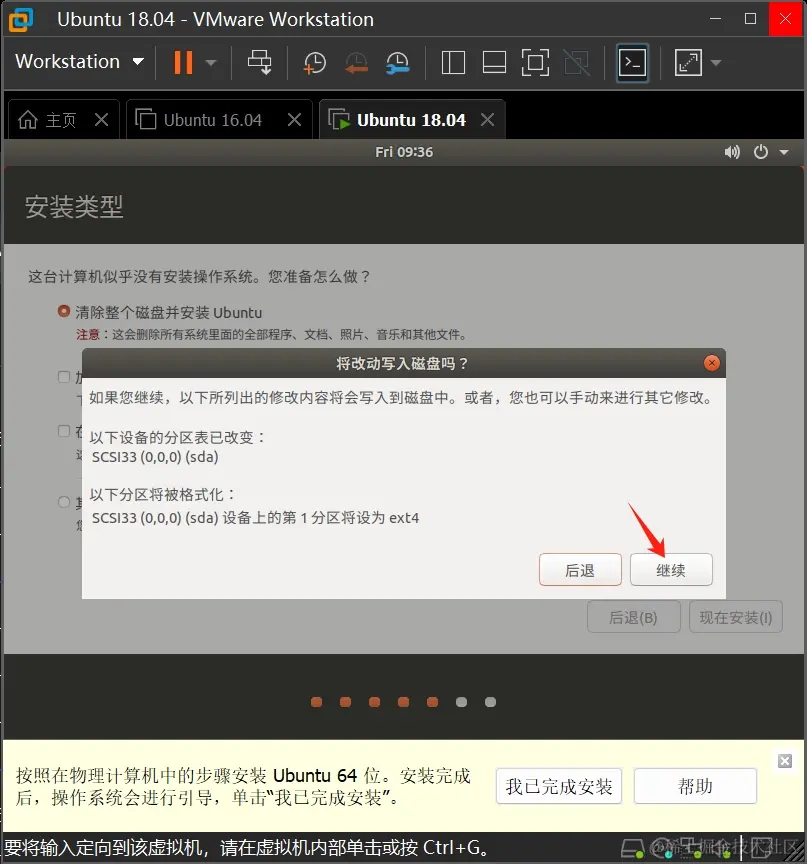Close the Ubuntu 16.04 tab
Screen dimensions: 807x864
pyautogui.click(x=295, y=120)
